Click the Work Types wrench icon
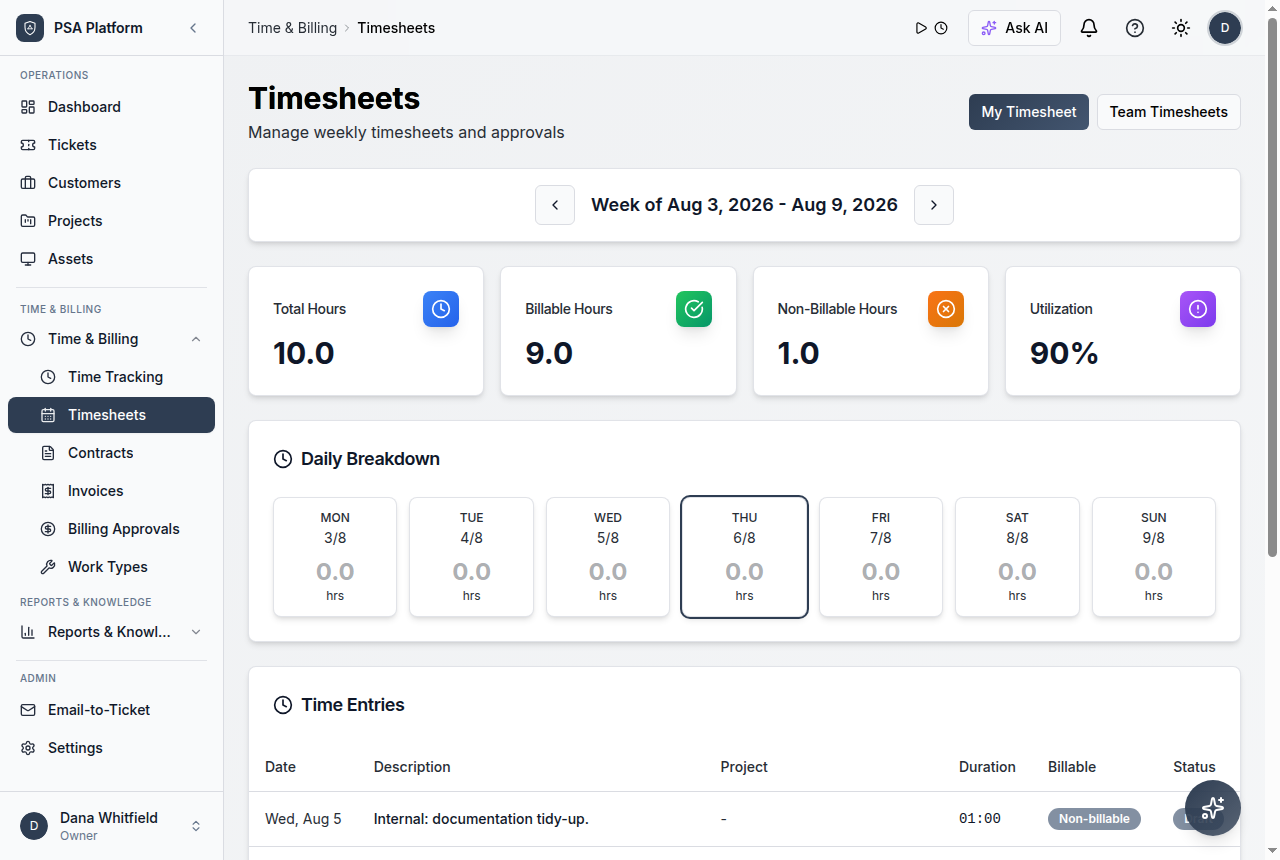Screen dimensions: 1280x860 click(x=48, y=567)
